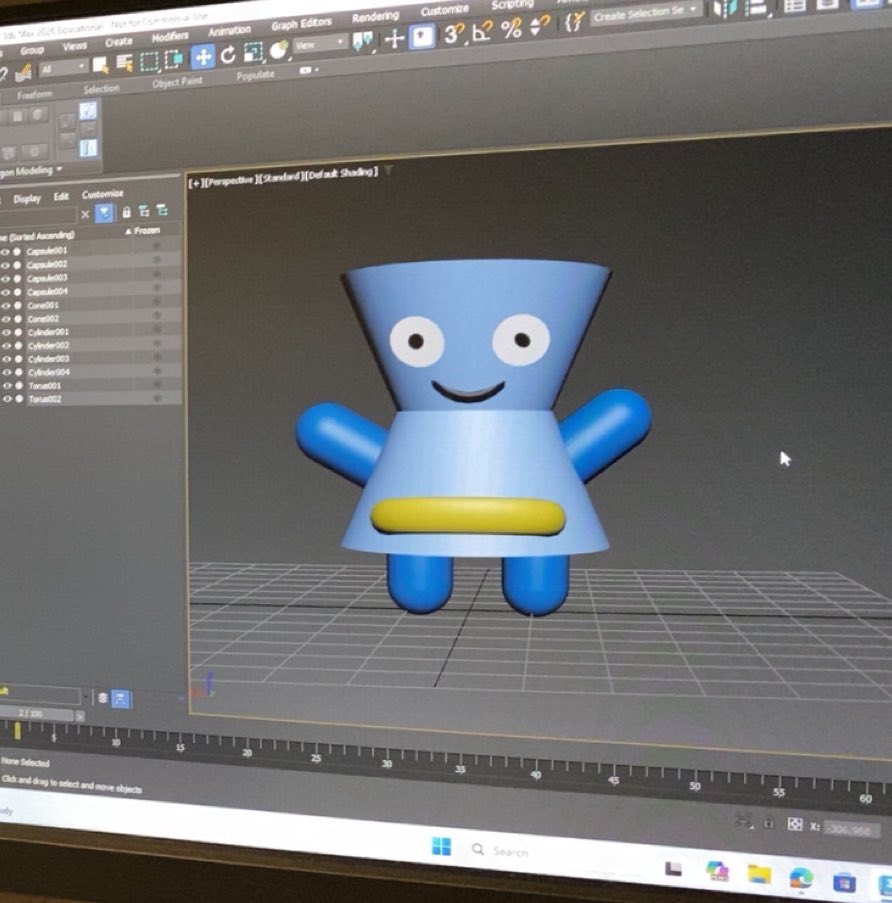Viewport: 892px width, 903px height.
Task: Clear Scene Explorer search with X
Action: click(x=85, y=214)
